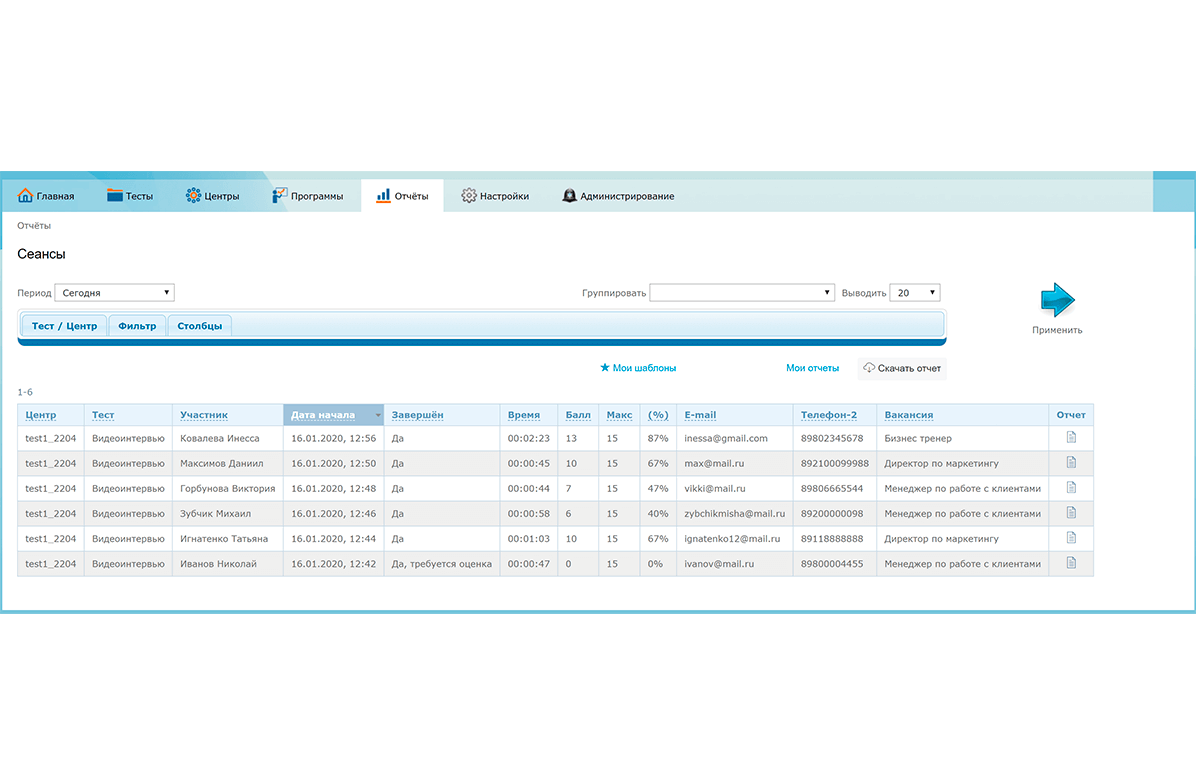Image resolution: width=1196 pixels, height=784 pixels.
Task: Click the Сеансы page heading
Action: click(x=41, y=254)
